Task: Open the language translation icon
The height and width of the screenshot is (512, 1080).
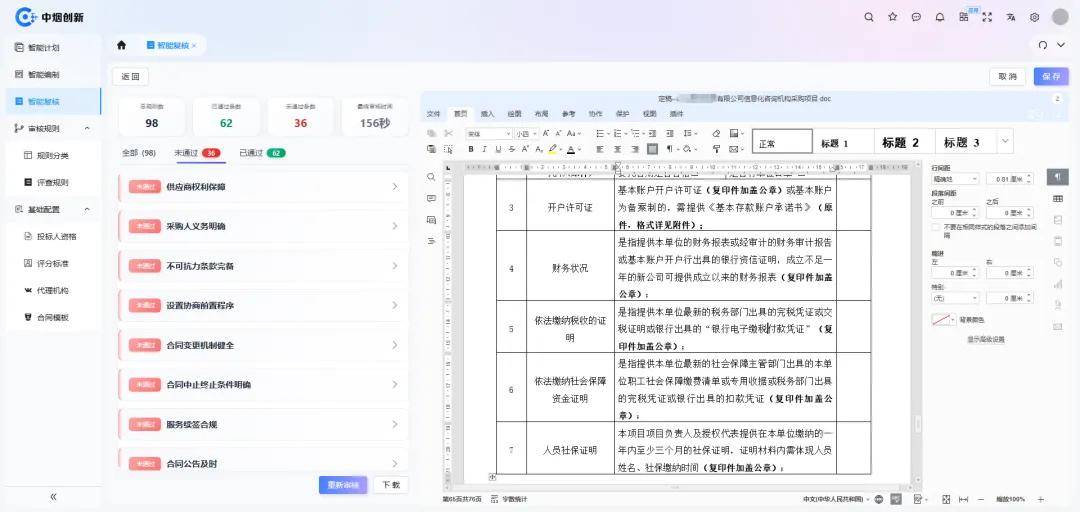Action: tap(1011, 17)
